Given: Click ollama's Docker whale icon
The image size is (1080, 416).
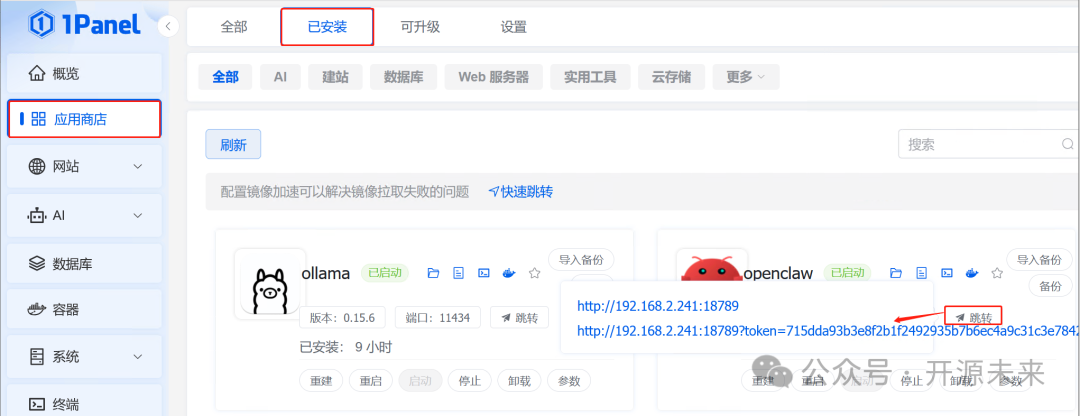Looking at the screenshot, I should click(508, 273).
